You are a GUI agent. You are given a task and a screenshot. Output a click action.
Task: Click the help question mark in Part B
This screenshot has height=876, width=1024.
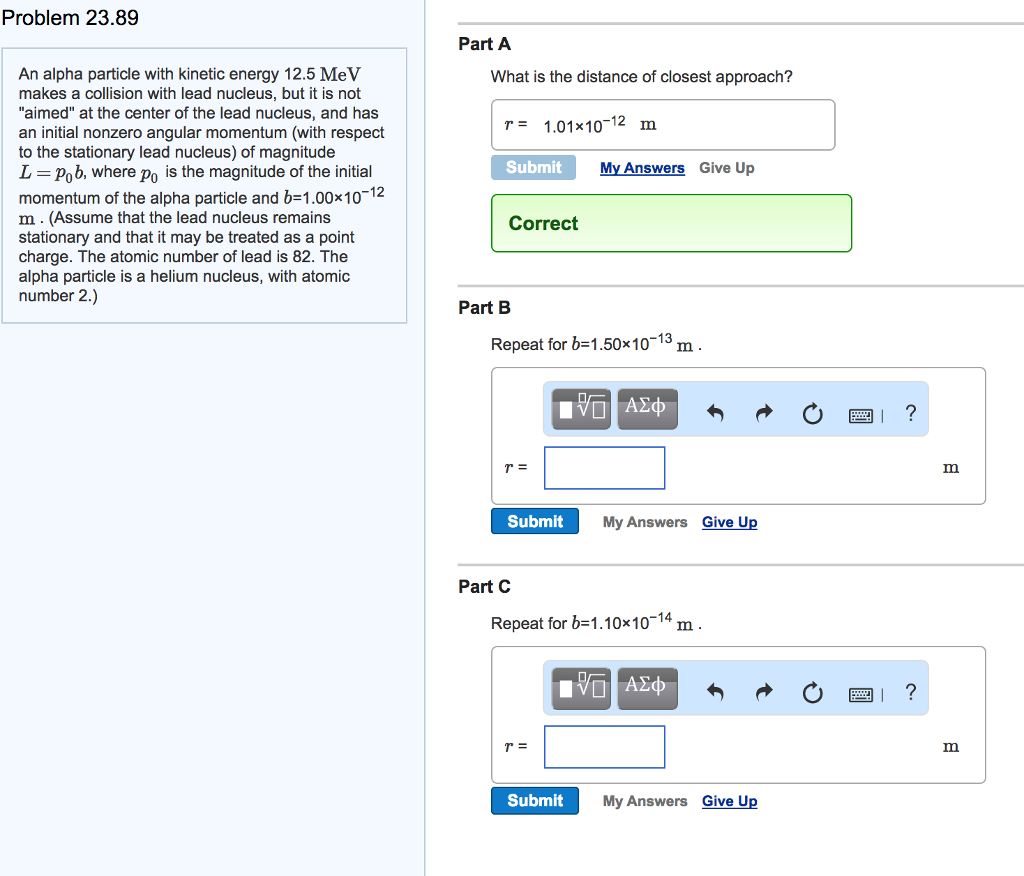tap(910, 413)
